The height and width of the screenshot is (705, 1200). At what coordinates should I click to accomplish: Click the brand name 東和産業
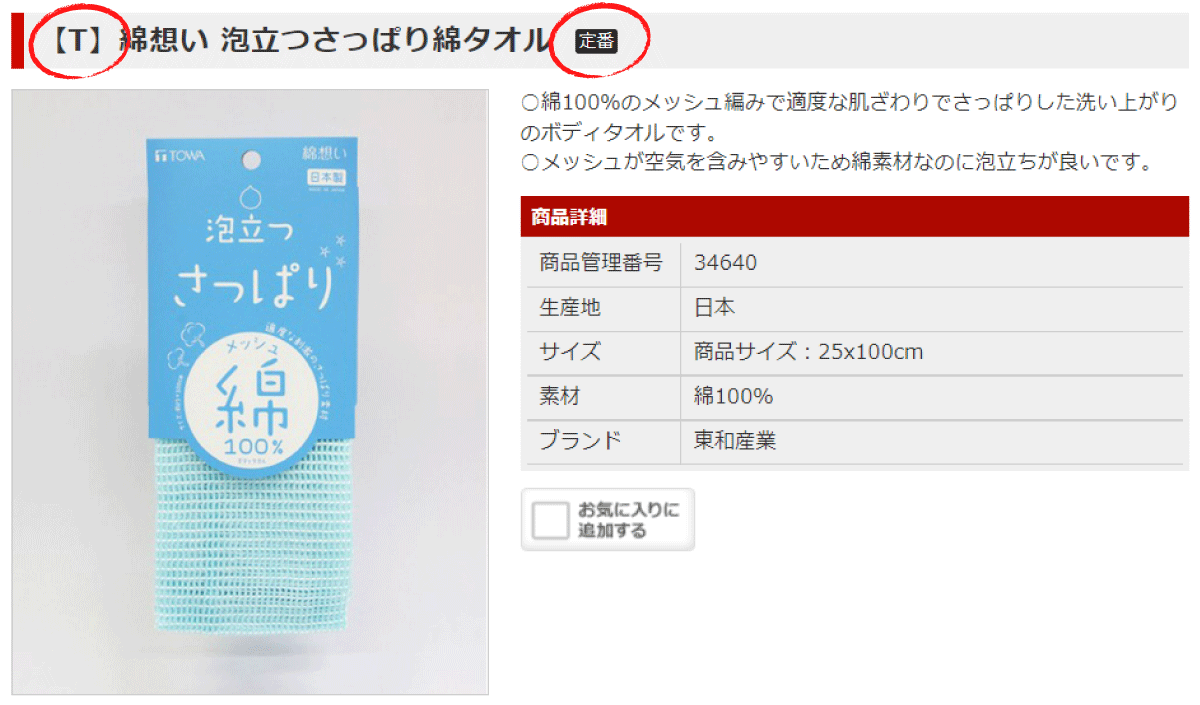click(x=735, y=441)
